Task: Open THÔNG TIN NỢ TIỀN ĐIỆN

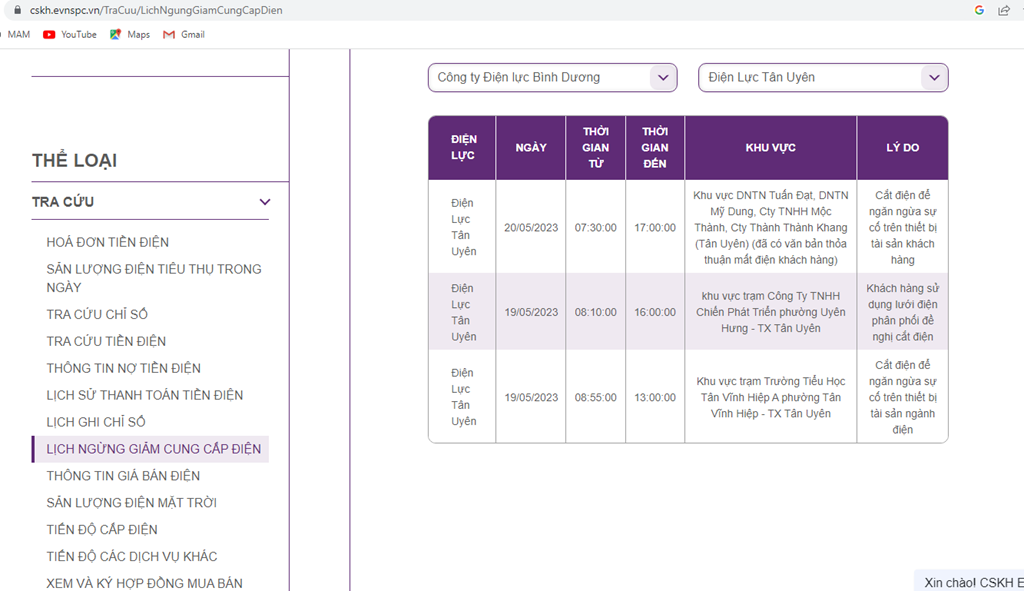Action: (x=123, y=368)
